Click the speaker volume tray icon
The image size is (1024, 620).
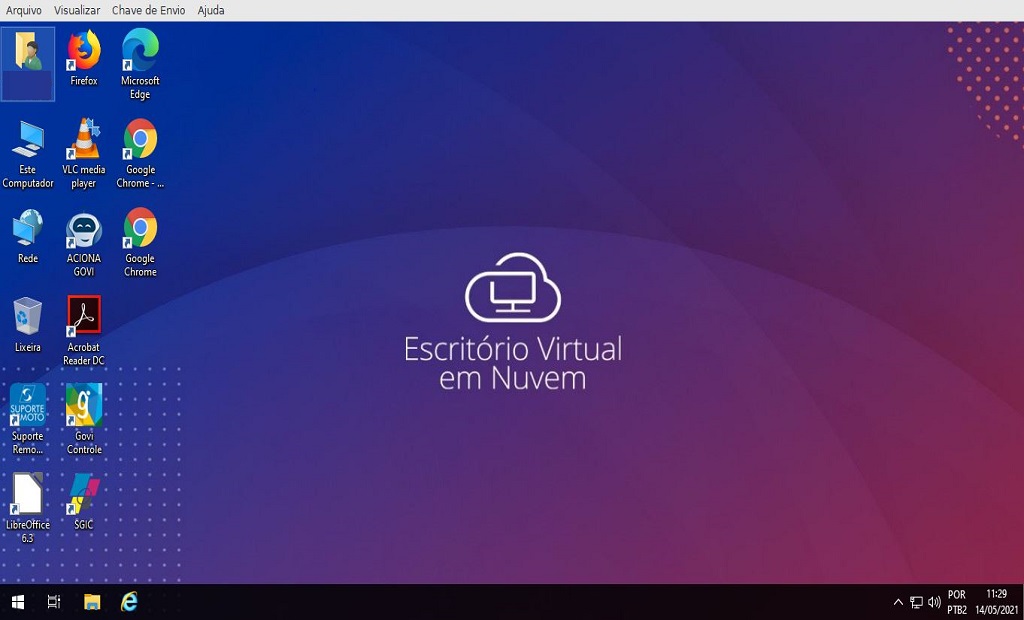click(x=934, y=602)
